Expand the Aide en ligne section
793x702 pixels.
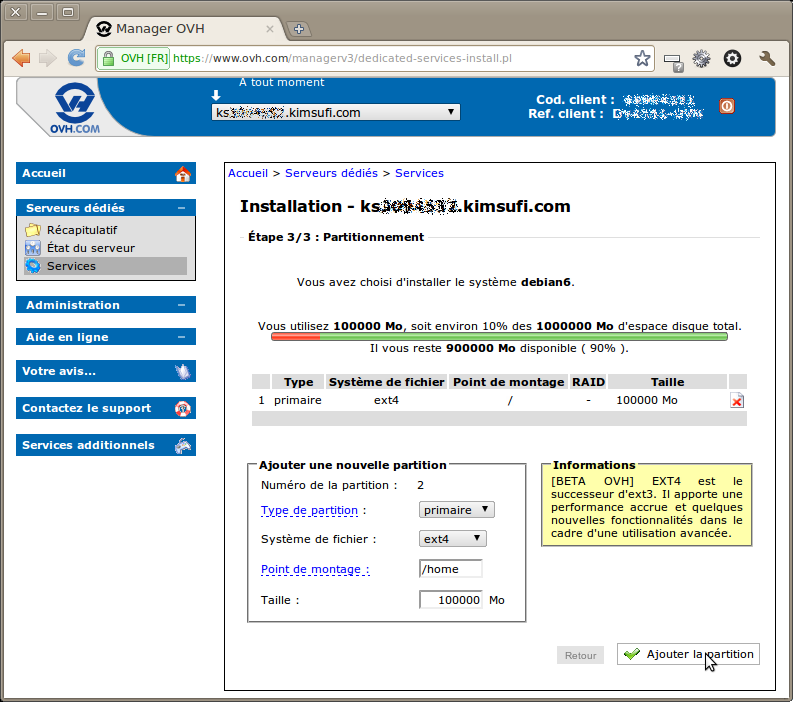182,337
